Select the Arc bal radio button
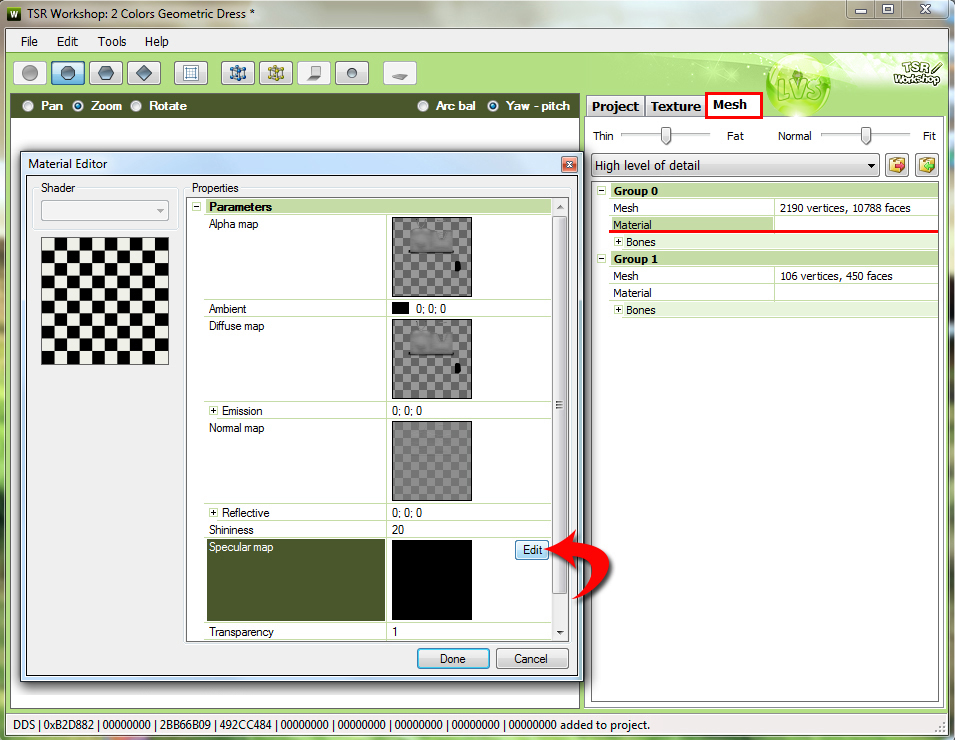Image resolution: width=955 pixels, height=740 pixels. tap(423, 106)
